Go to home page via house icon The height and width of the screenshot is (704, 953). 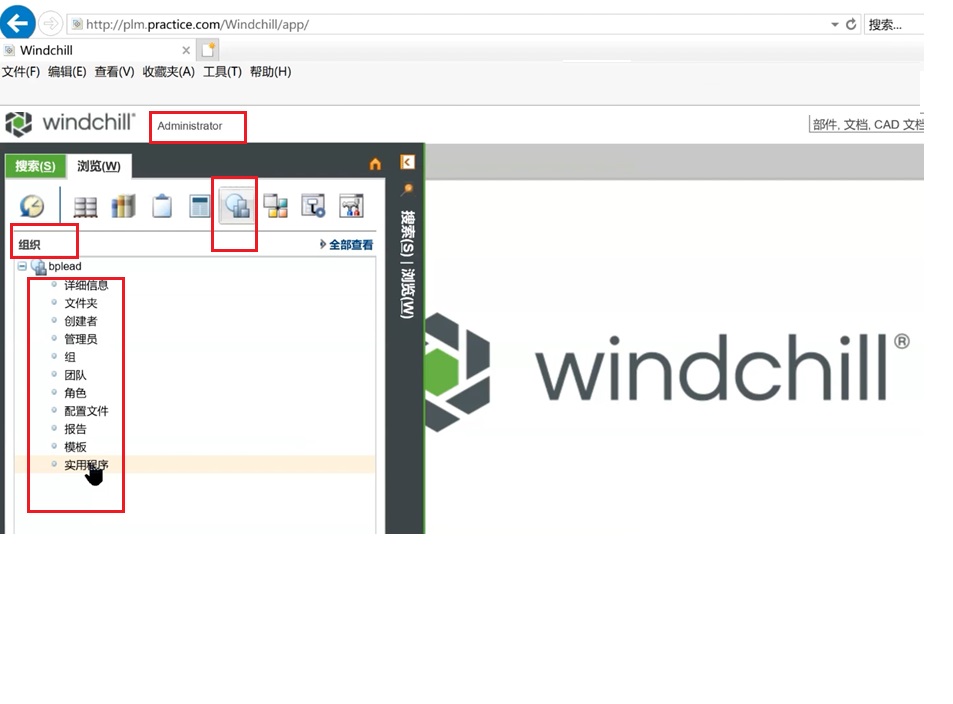click(x=375, y=164)
